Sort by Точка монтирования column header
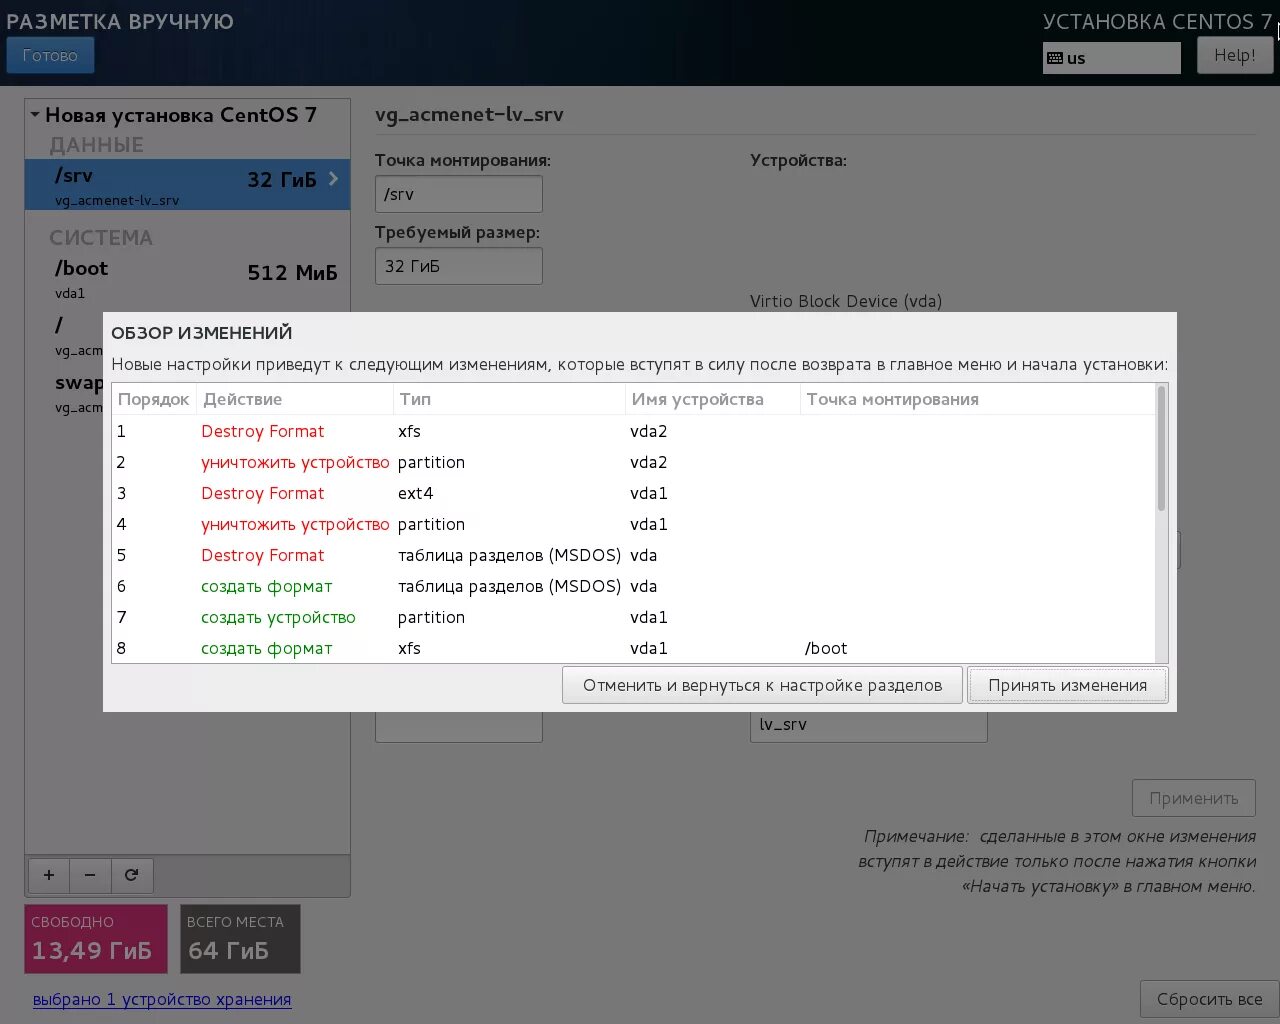 [x=977, y=399]
